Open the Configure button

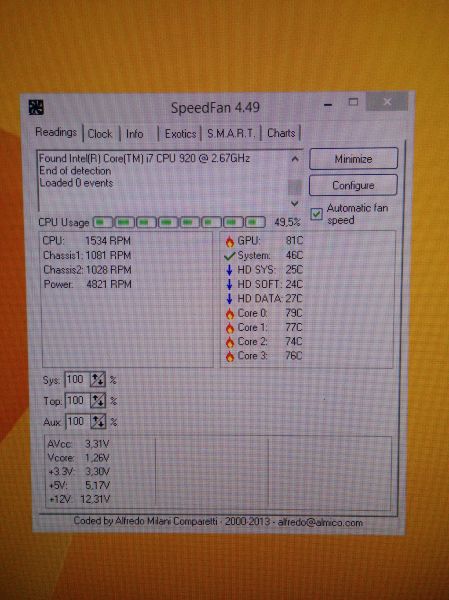click(353, 186)
